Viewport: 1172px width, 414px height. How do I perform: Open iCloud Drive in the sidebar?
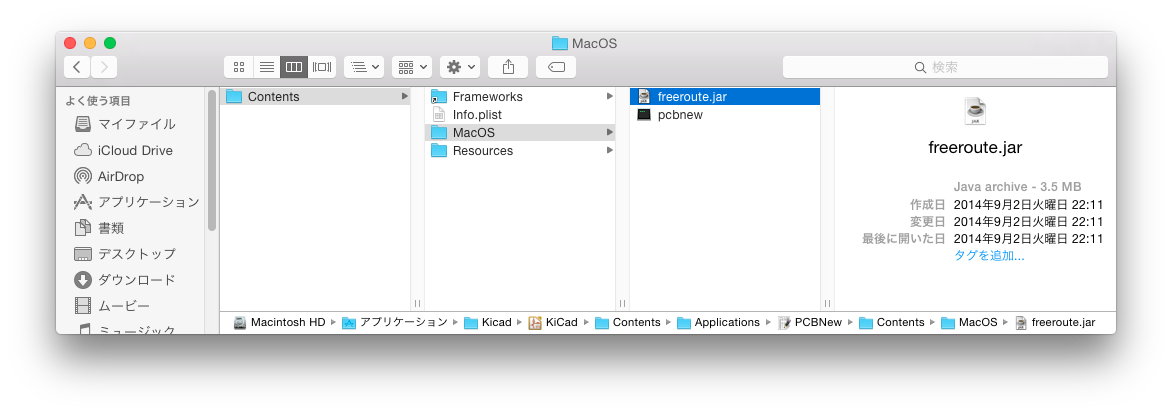123,150
